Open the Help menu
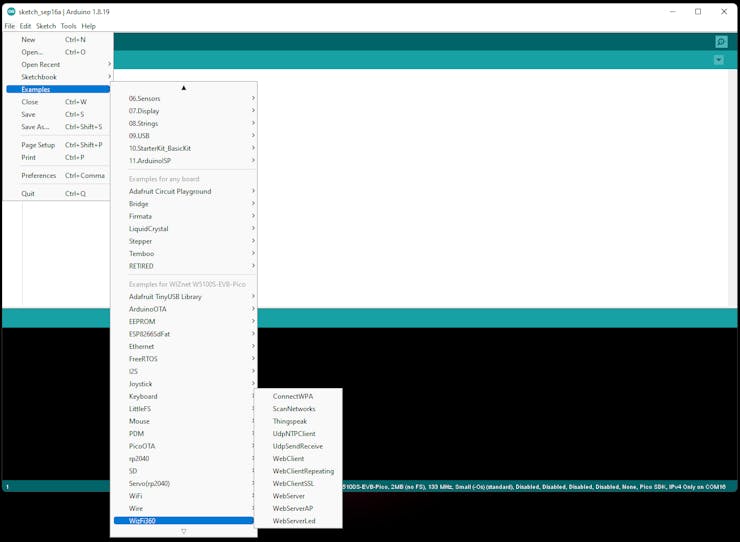 point(89,26)
